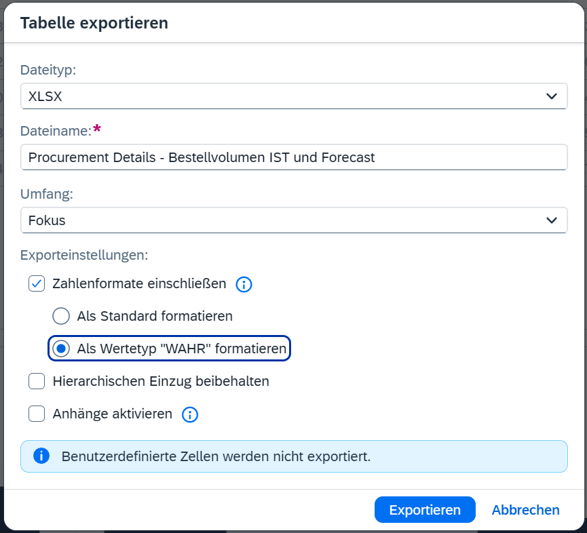Viewport: 587px width, 533px height.
Task: Enable the Hierarchischen Einzug beibehalten checkbox
Action: pos(36,381)
